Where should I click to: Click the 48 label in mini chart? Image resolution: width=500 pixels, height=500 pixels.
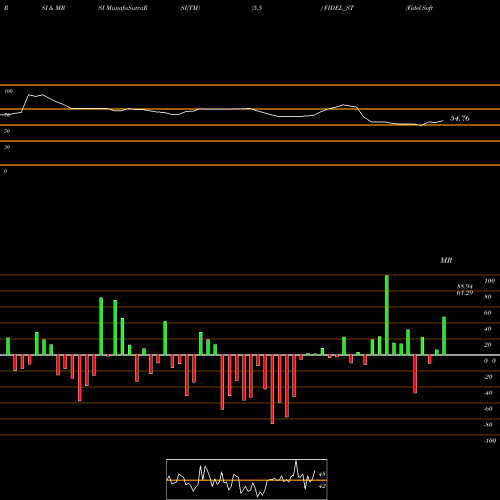point(322,474)
